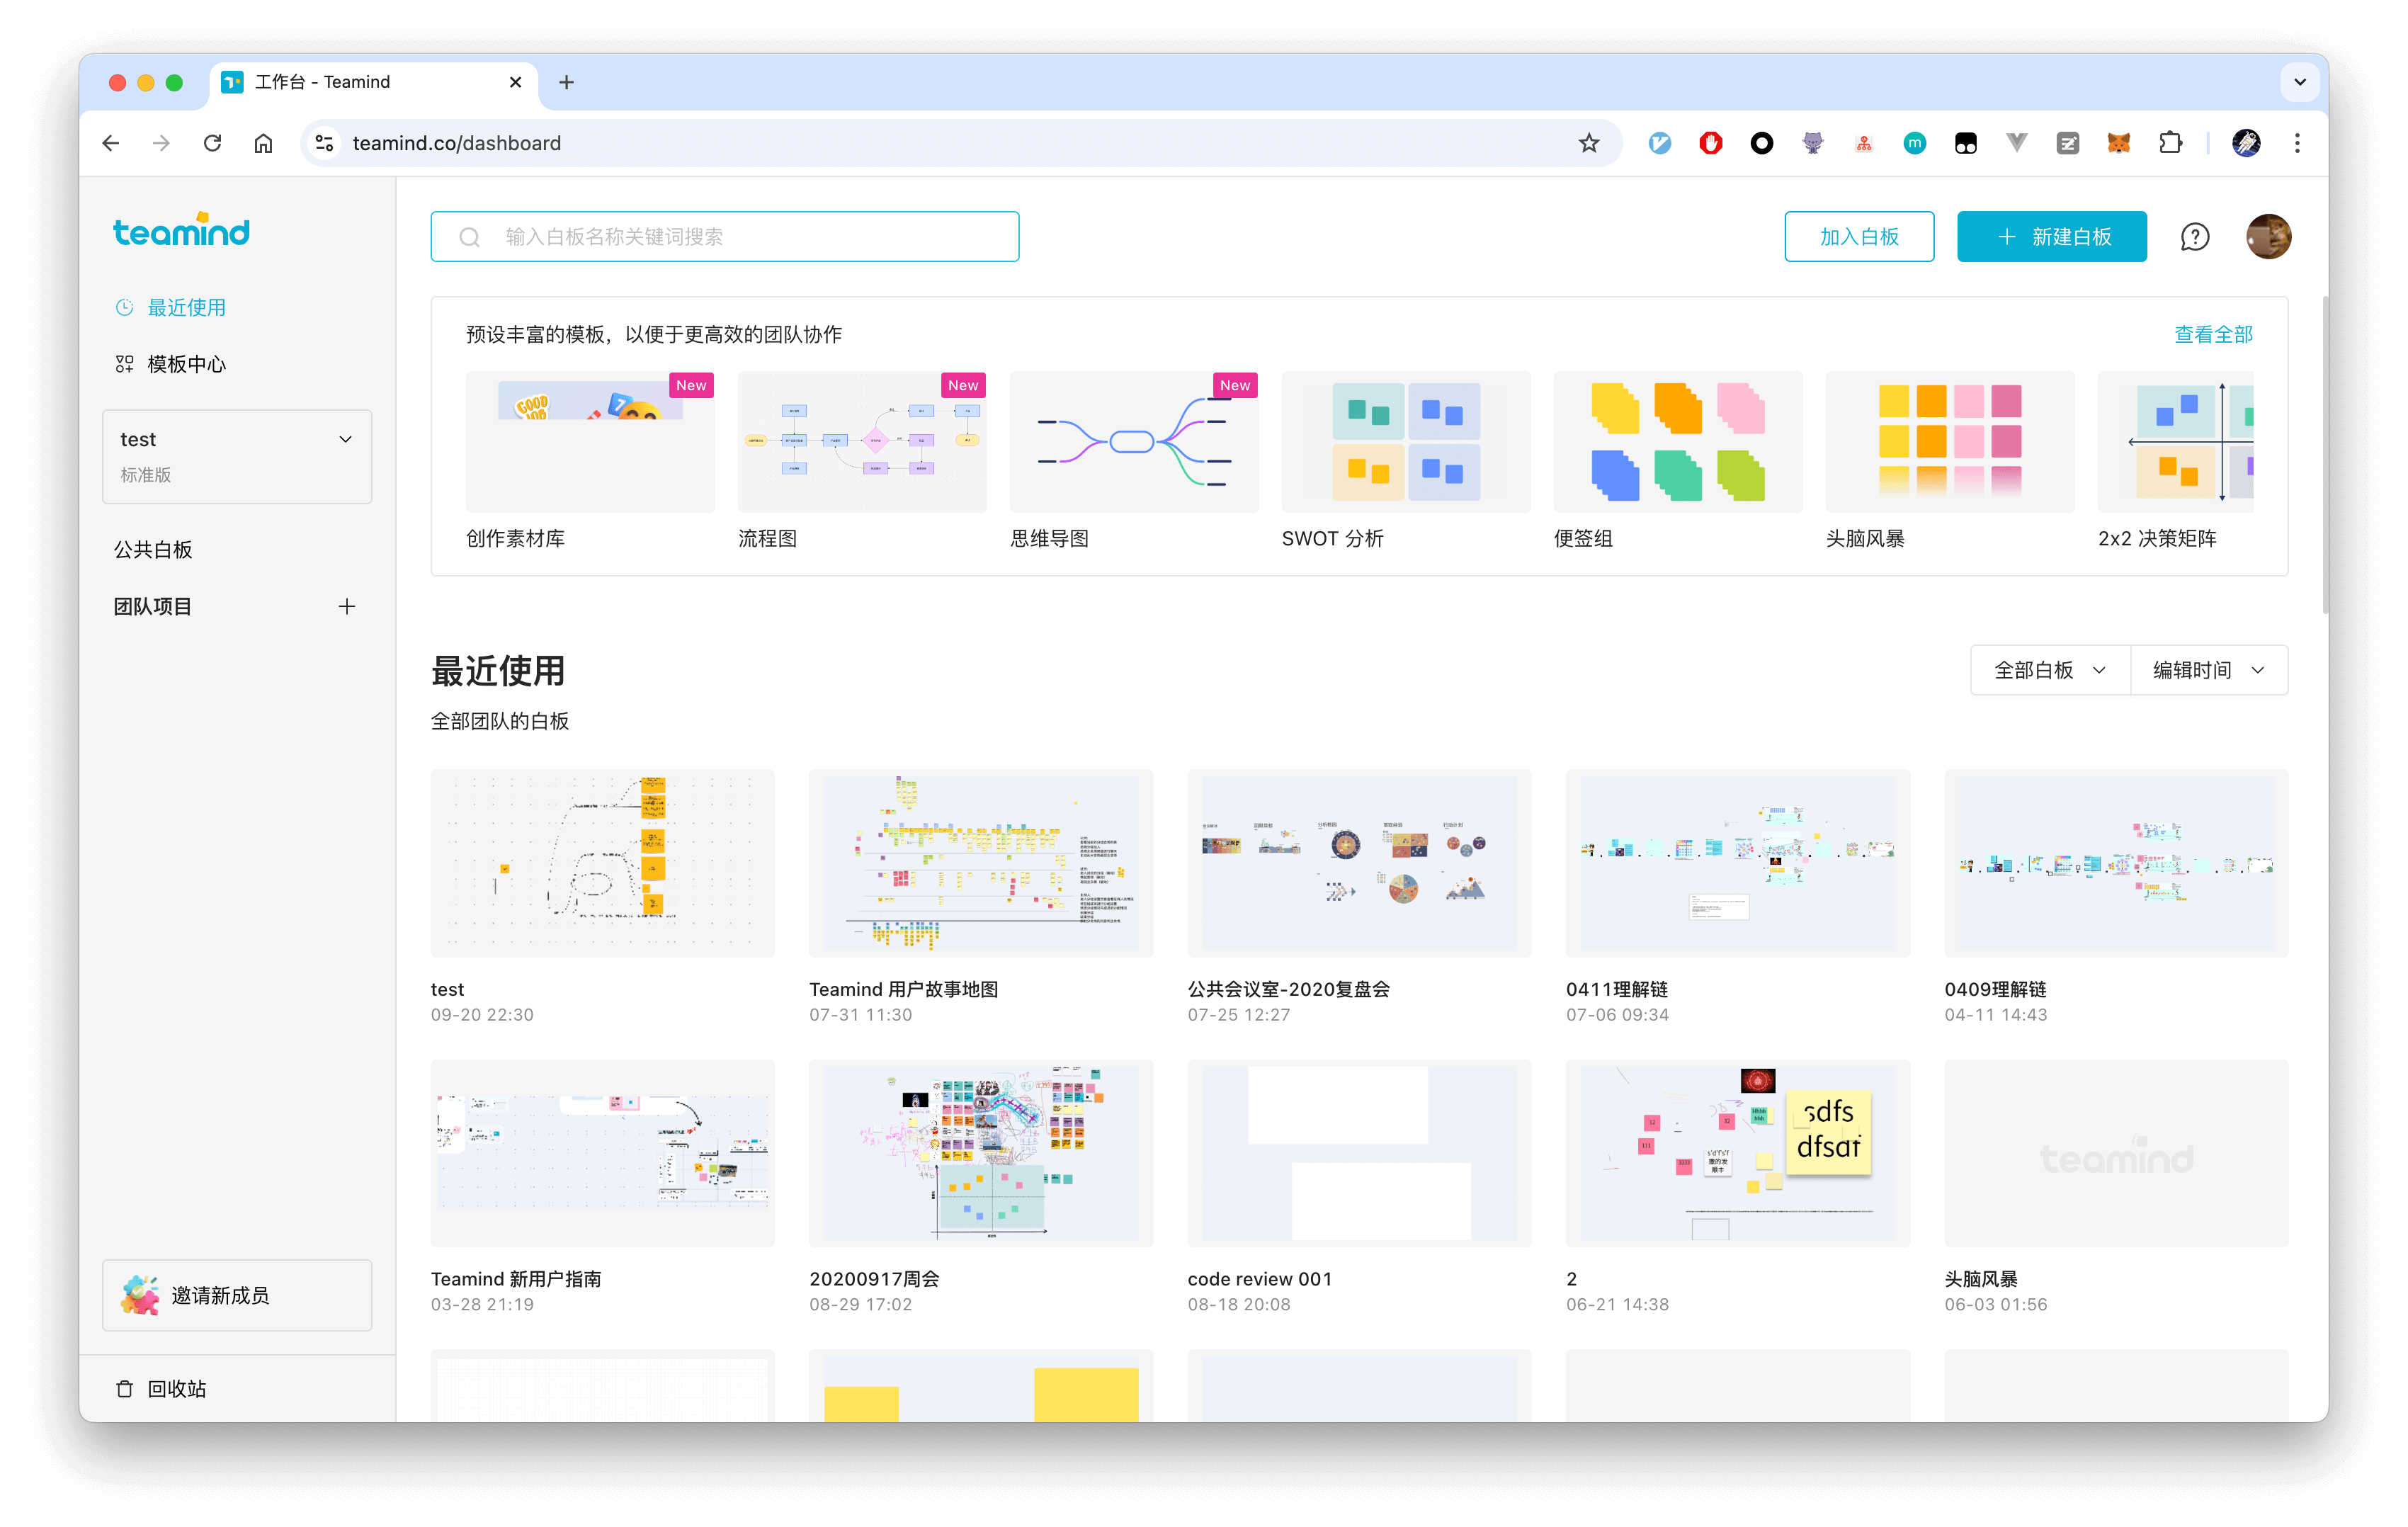Click the recycle bin trash icon
The image size is (2408, 1527).
point(124,1388)
